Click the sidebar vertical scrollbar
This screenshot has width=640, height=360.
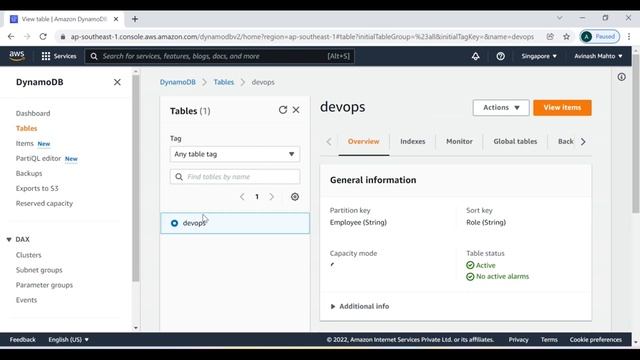click(x=136, y=178)
